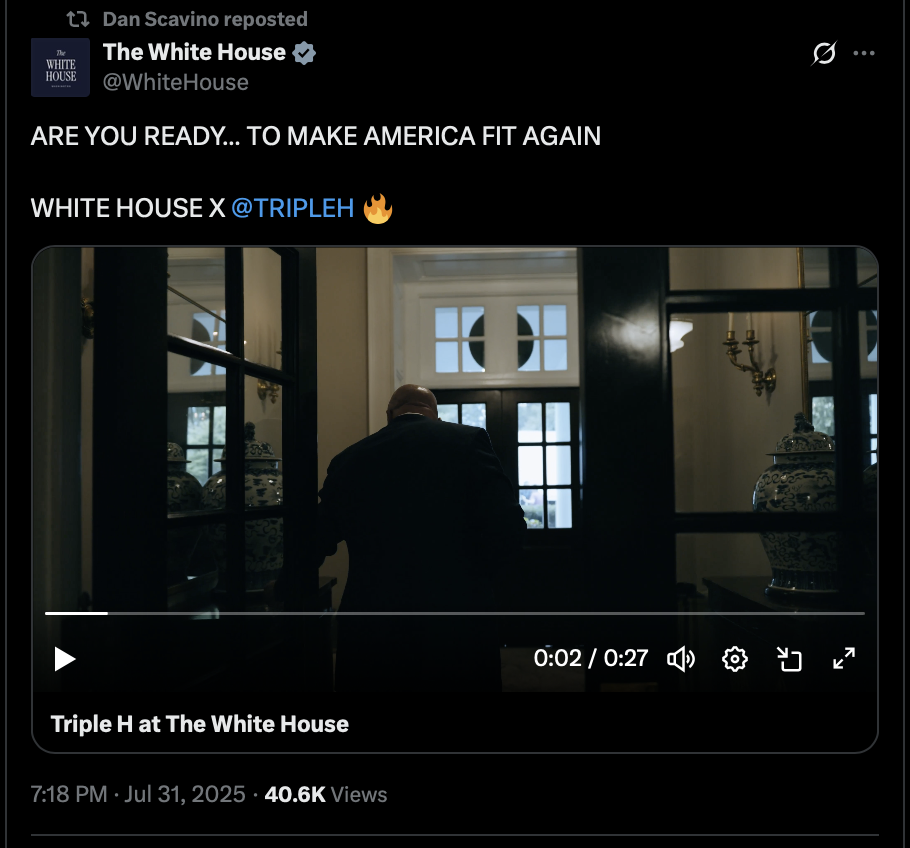Play the Triple H video

pos(64,659)
